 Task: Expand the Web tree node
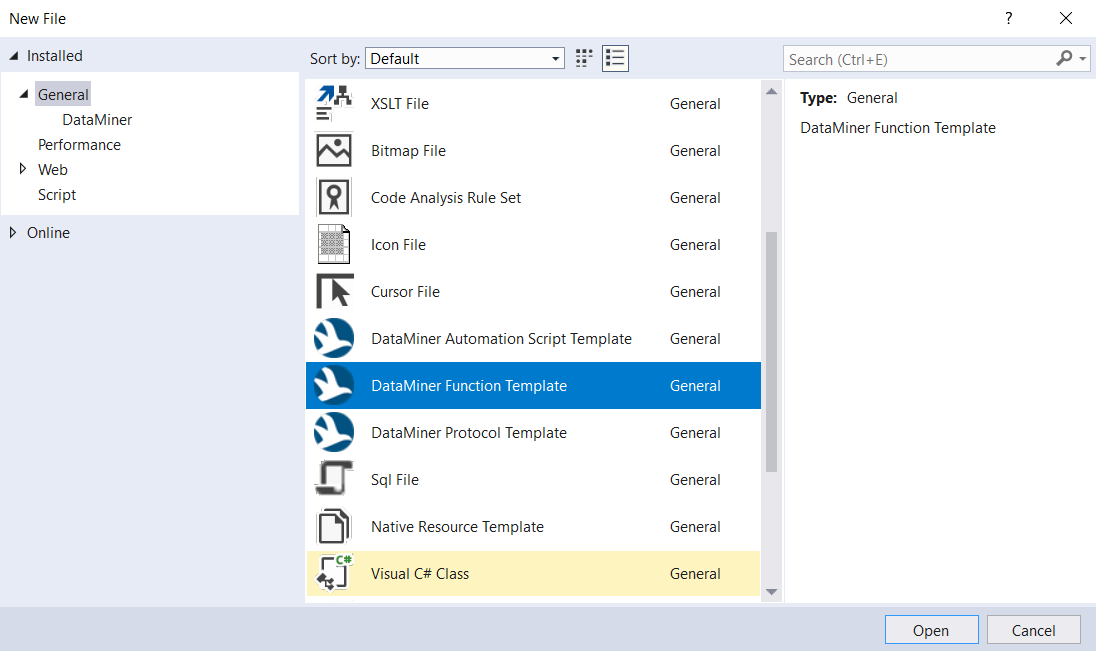(x=22, y=169)
